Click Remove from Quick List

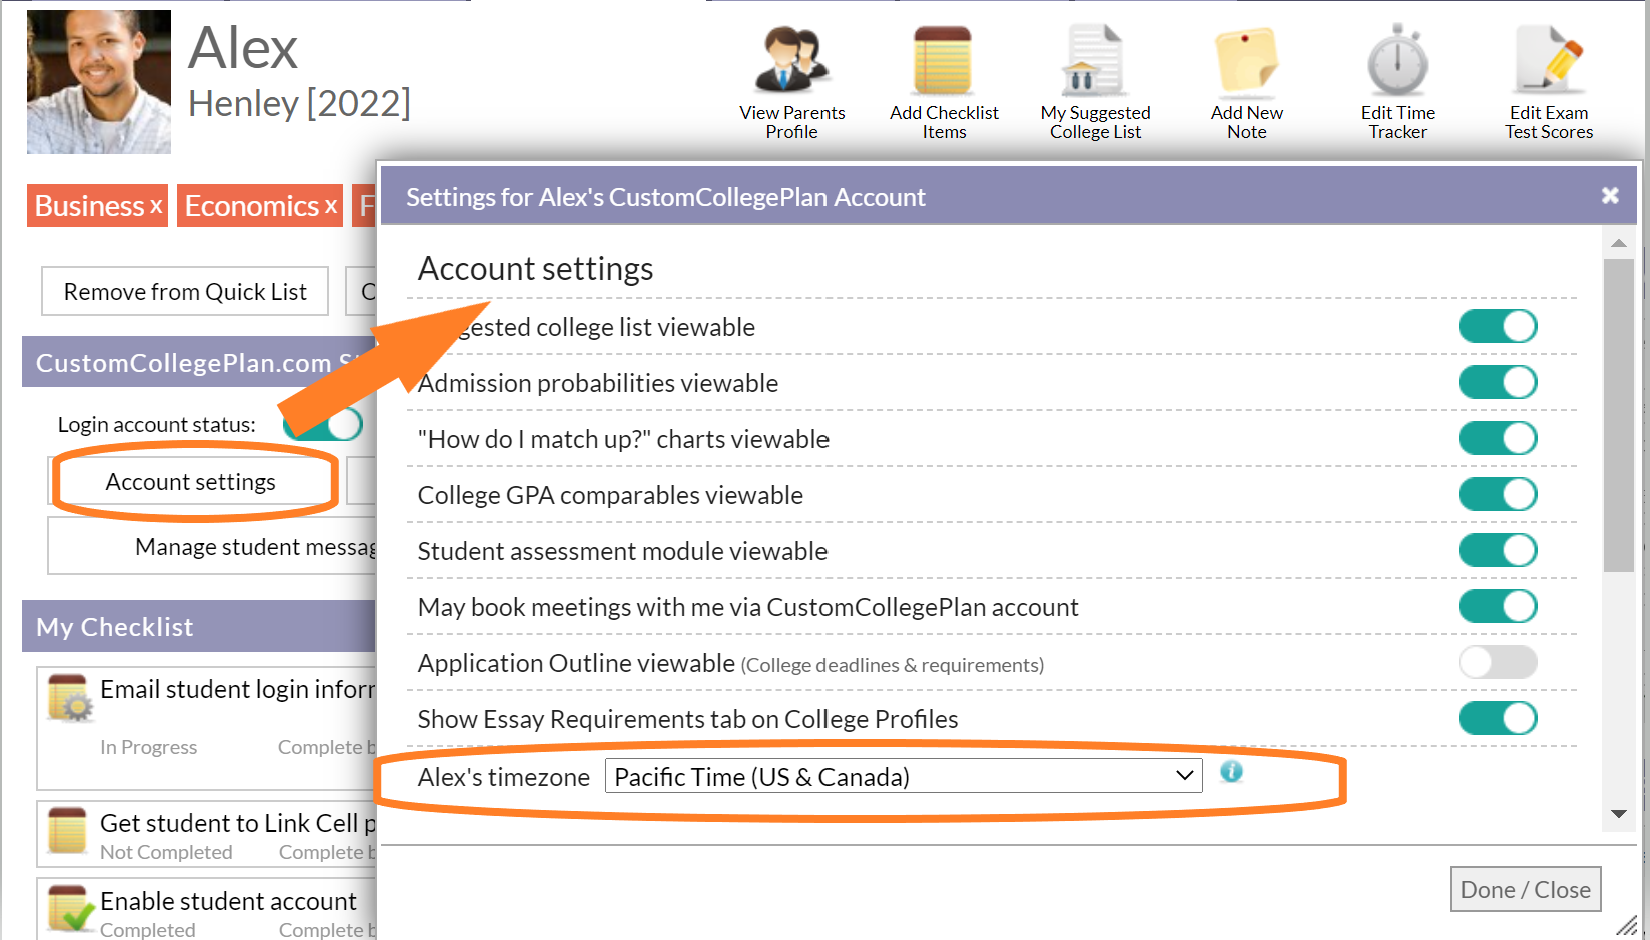coord(184,291)
